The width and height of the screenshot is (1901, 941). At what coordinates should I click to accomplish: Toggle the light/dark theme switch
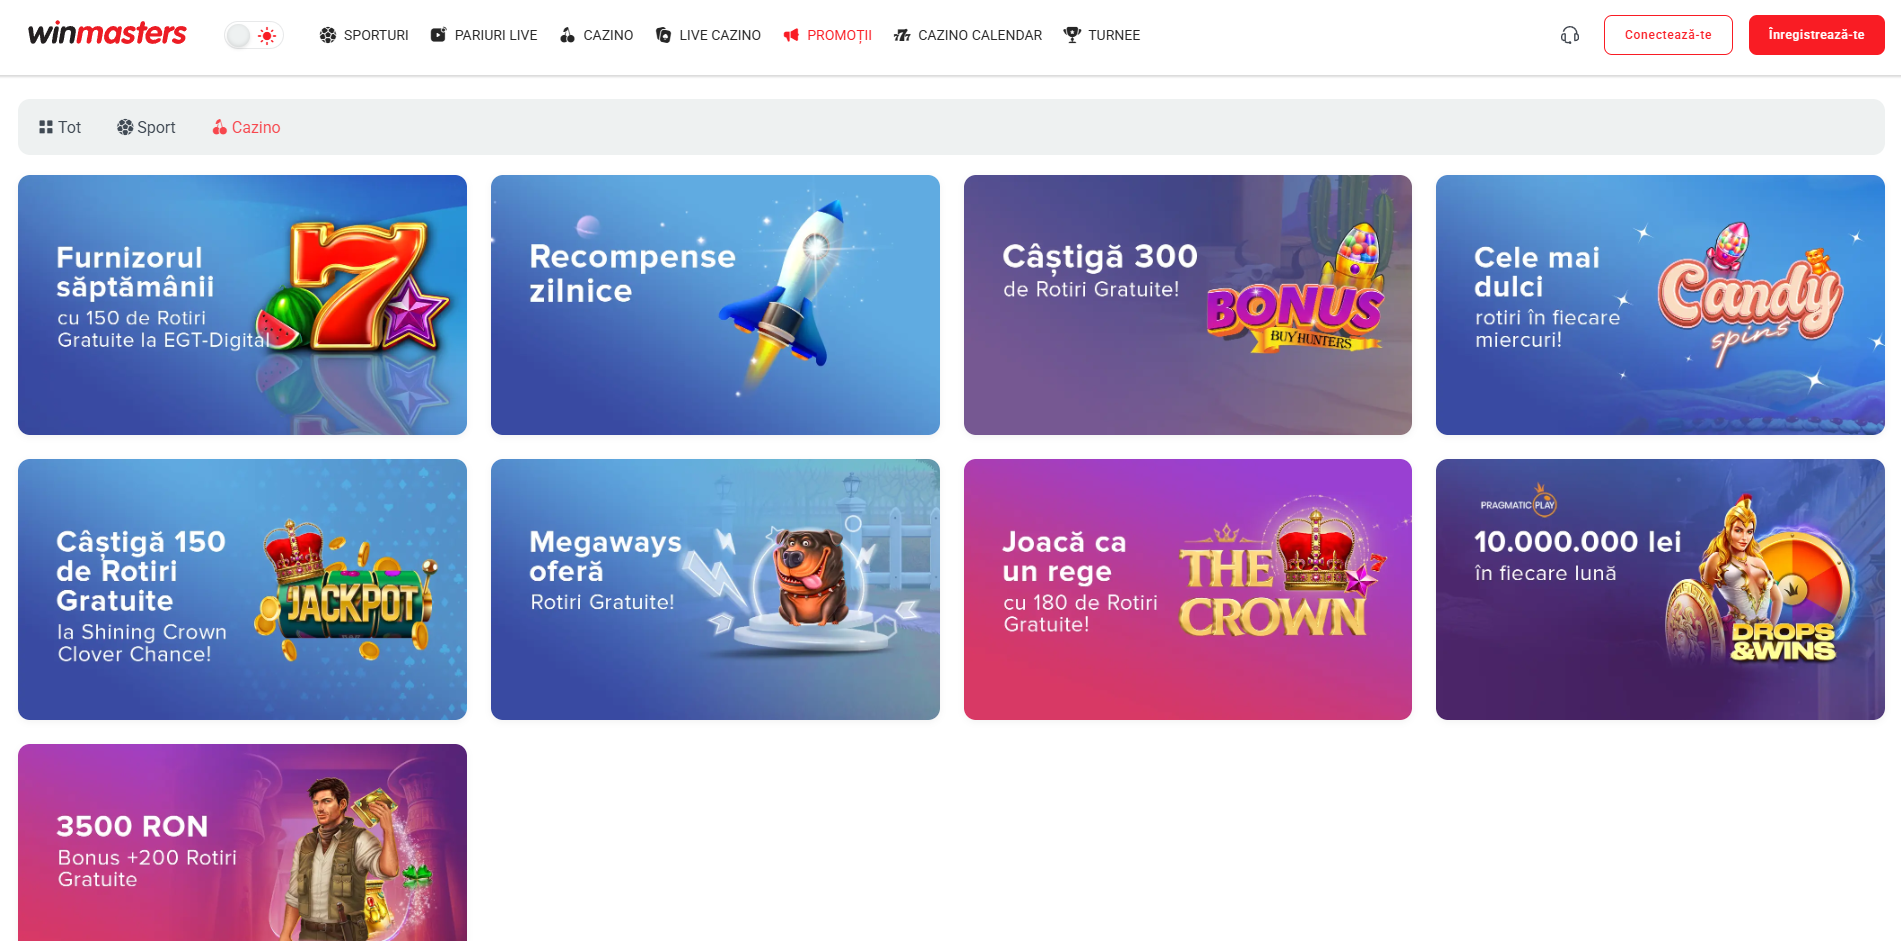(254, 36)
